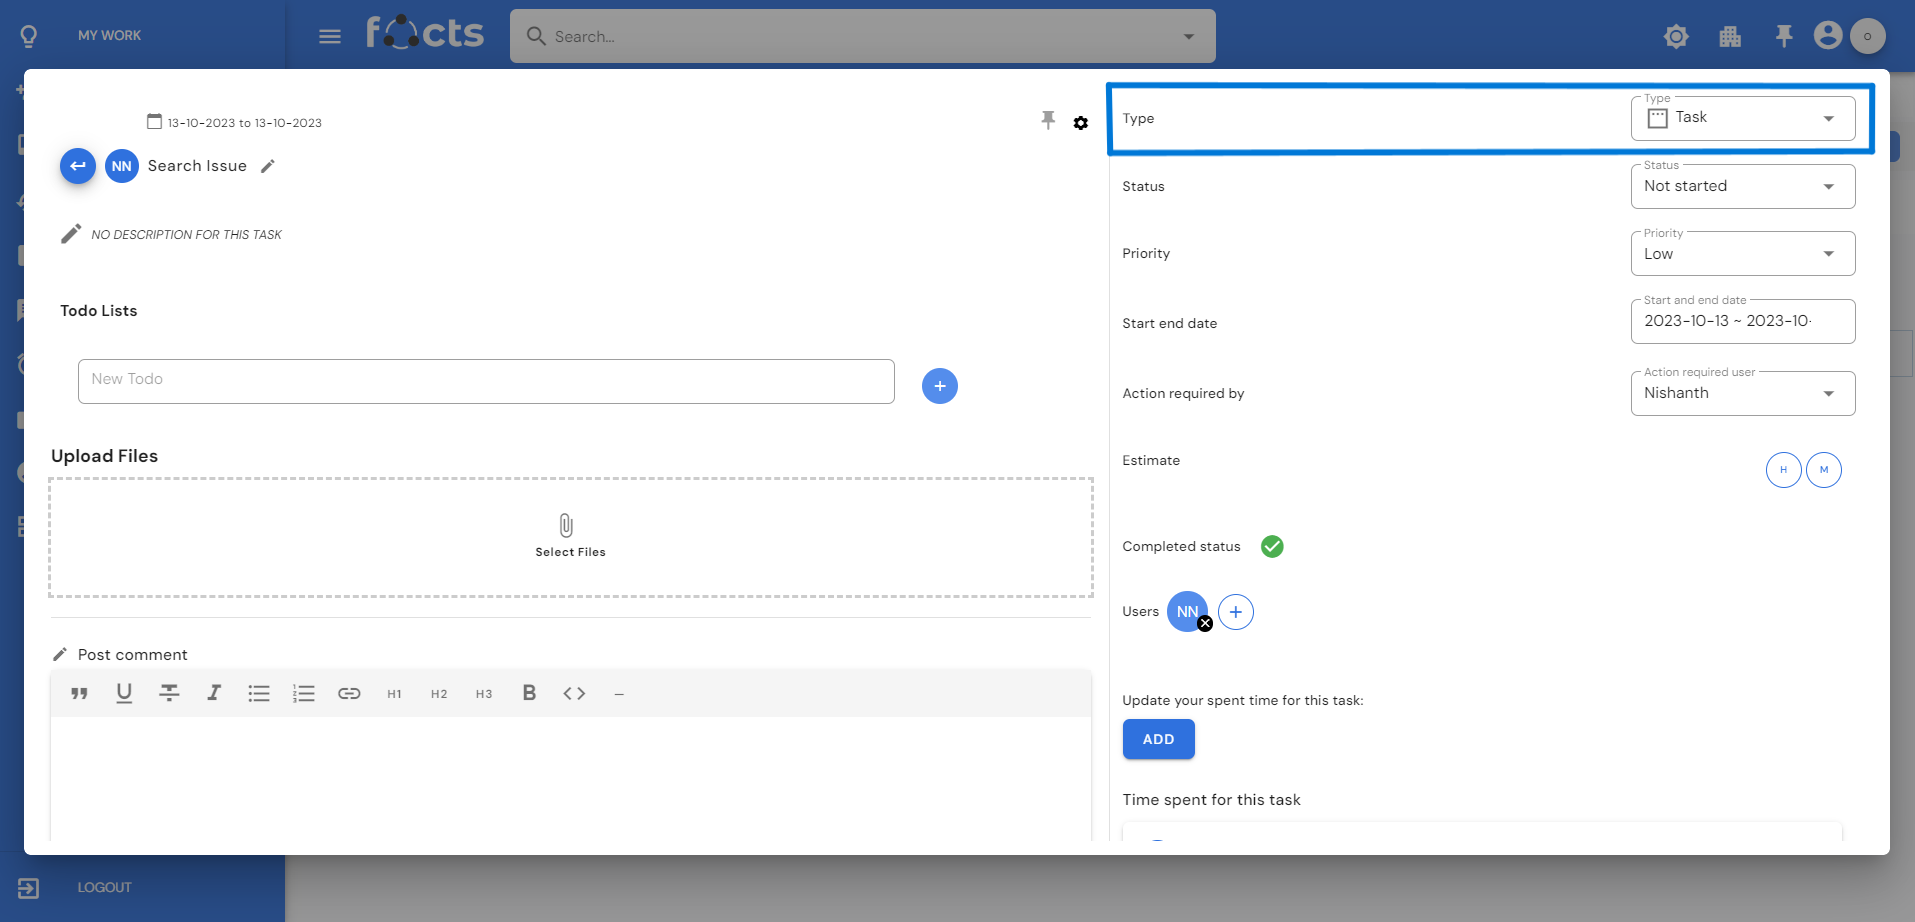Image resolution: width=1915 pixels, height=922 pixels.
Task: Select the H estimate hours circle
Action: pyautogui.click(x=1783, y=470)
